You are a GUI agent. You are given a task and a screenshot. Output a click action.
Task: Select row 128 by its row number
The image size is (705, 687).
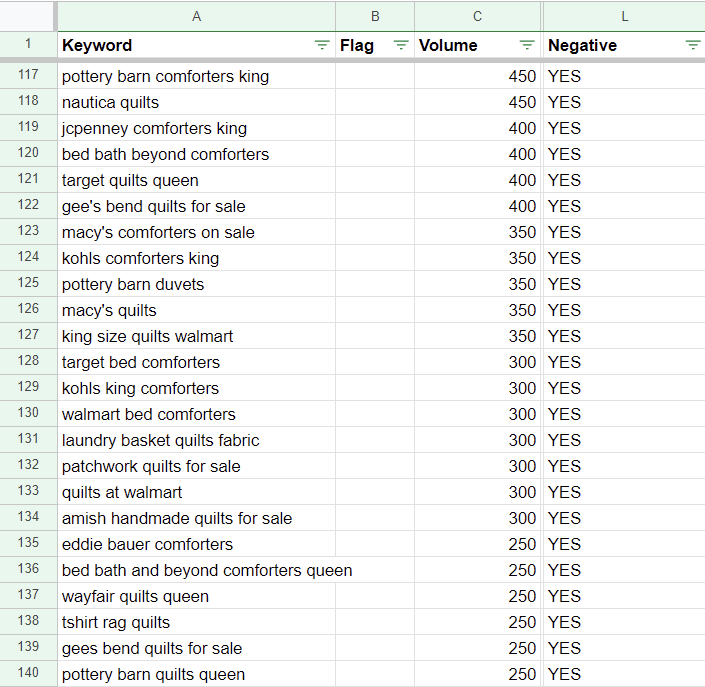coord(28,362)
